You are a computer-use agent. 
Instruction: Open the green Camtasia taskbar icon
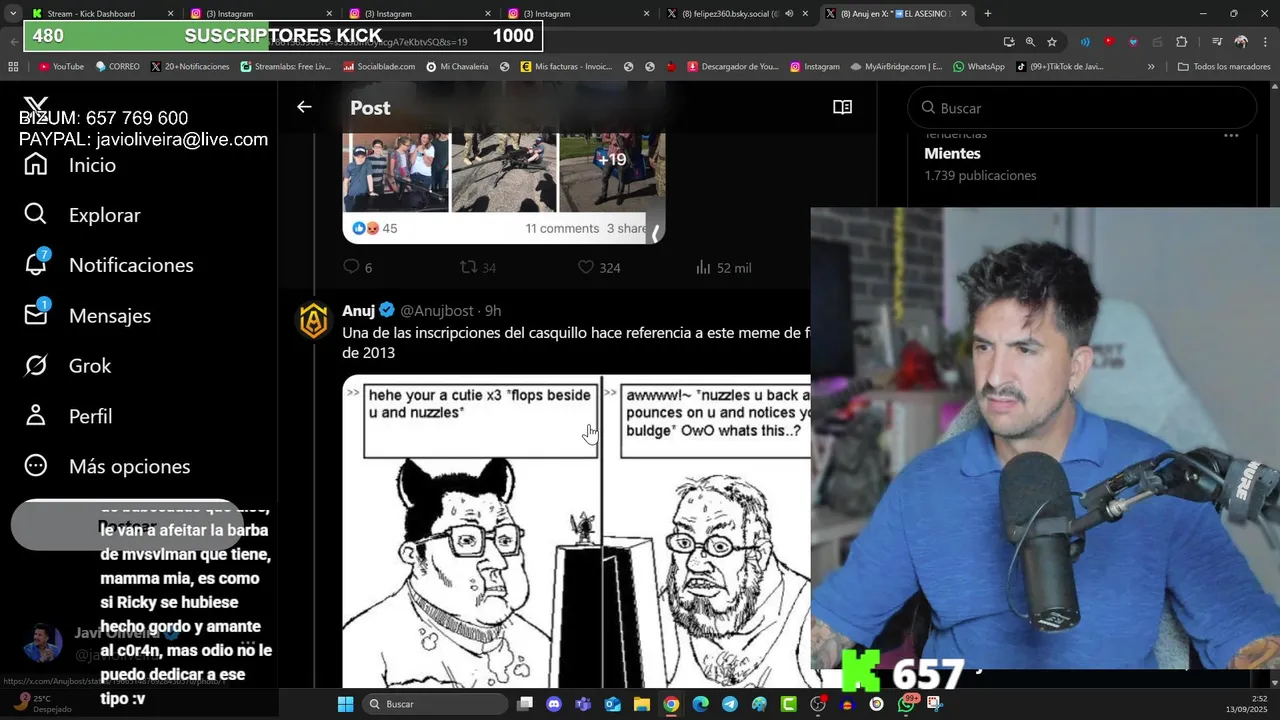tap(788, 704)
